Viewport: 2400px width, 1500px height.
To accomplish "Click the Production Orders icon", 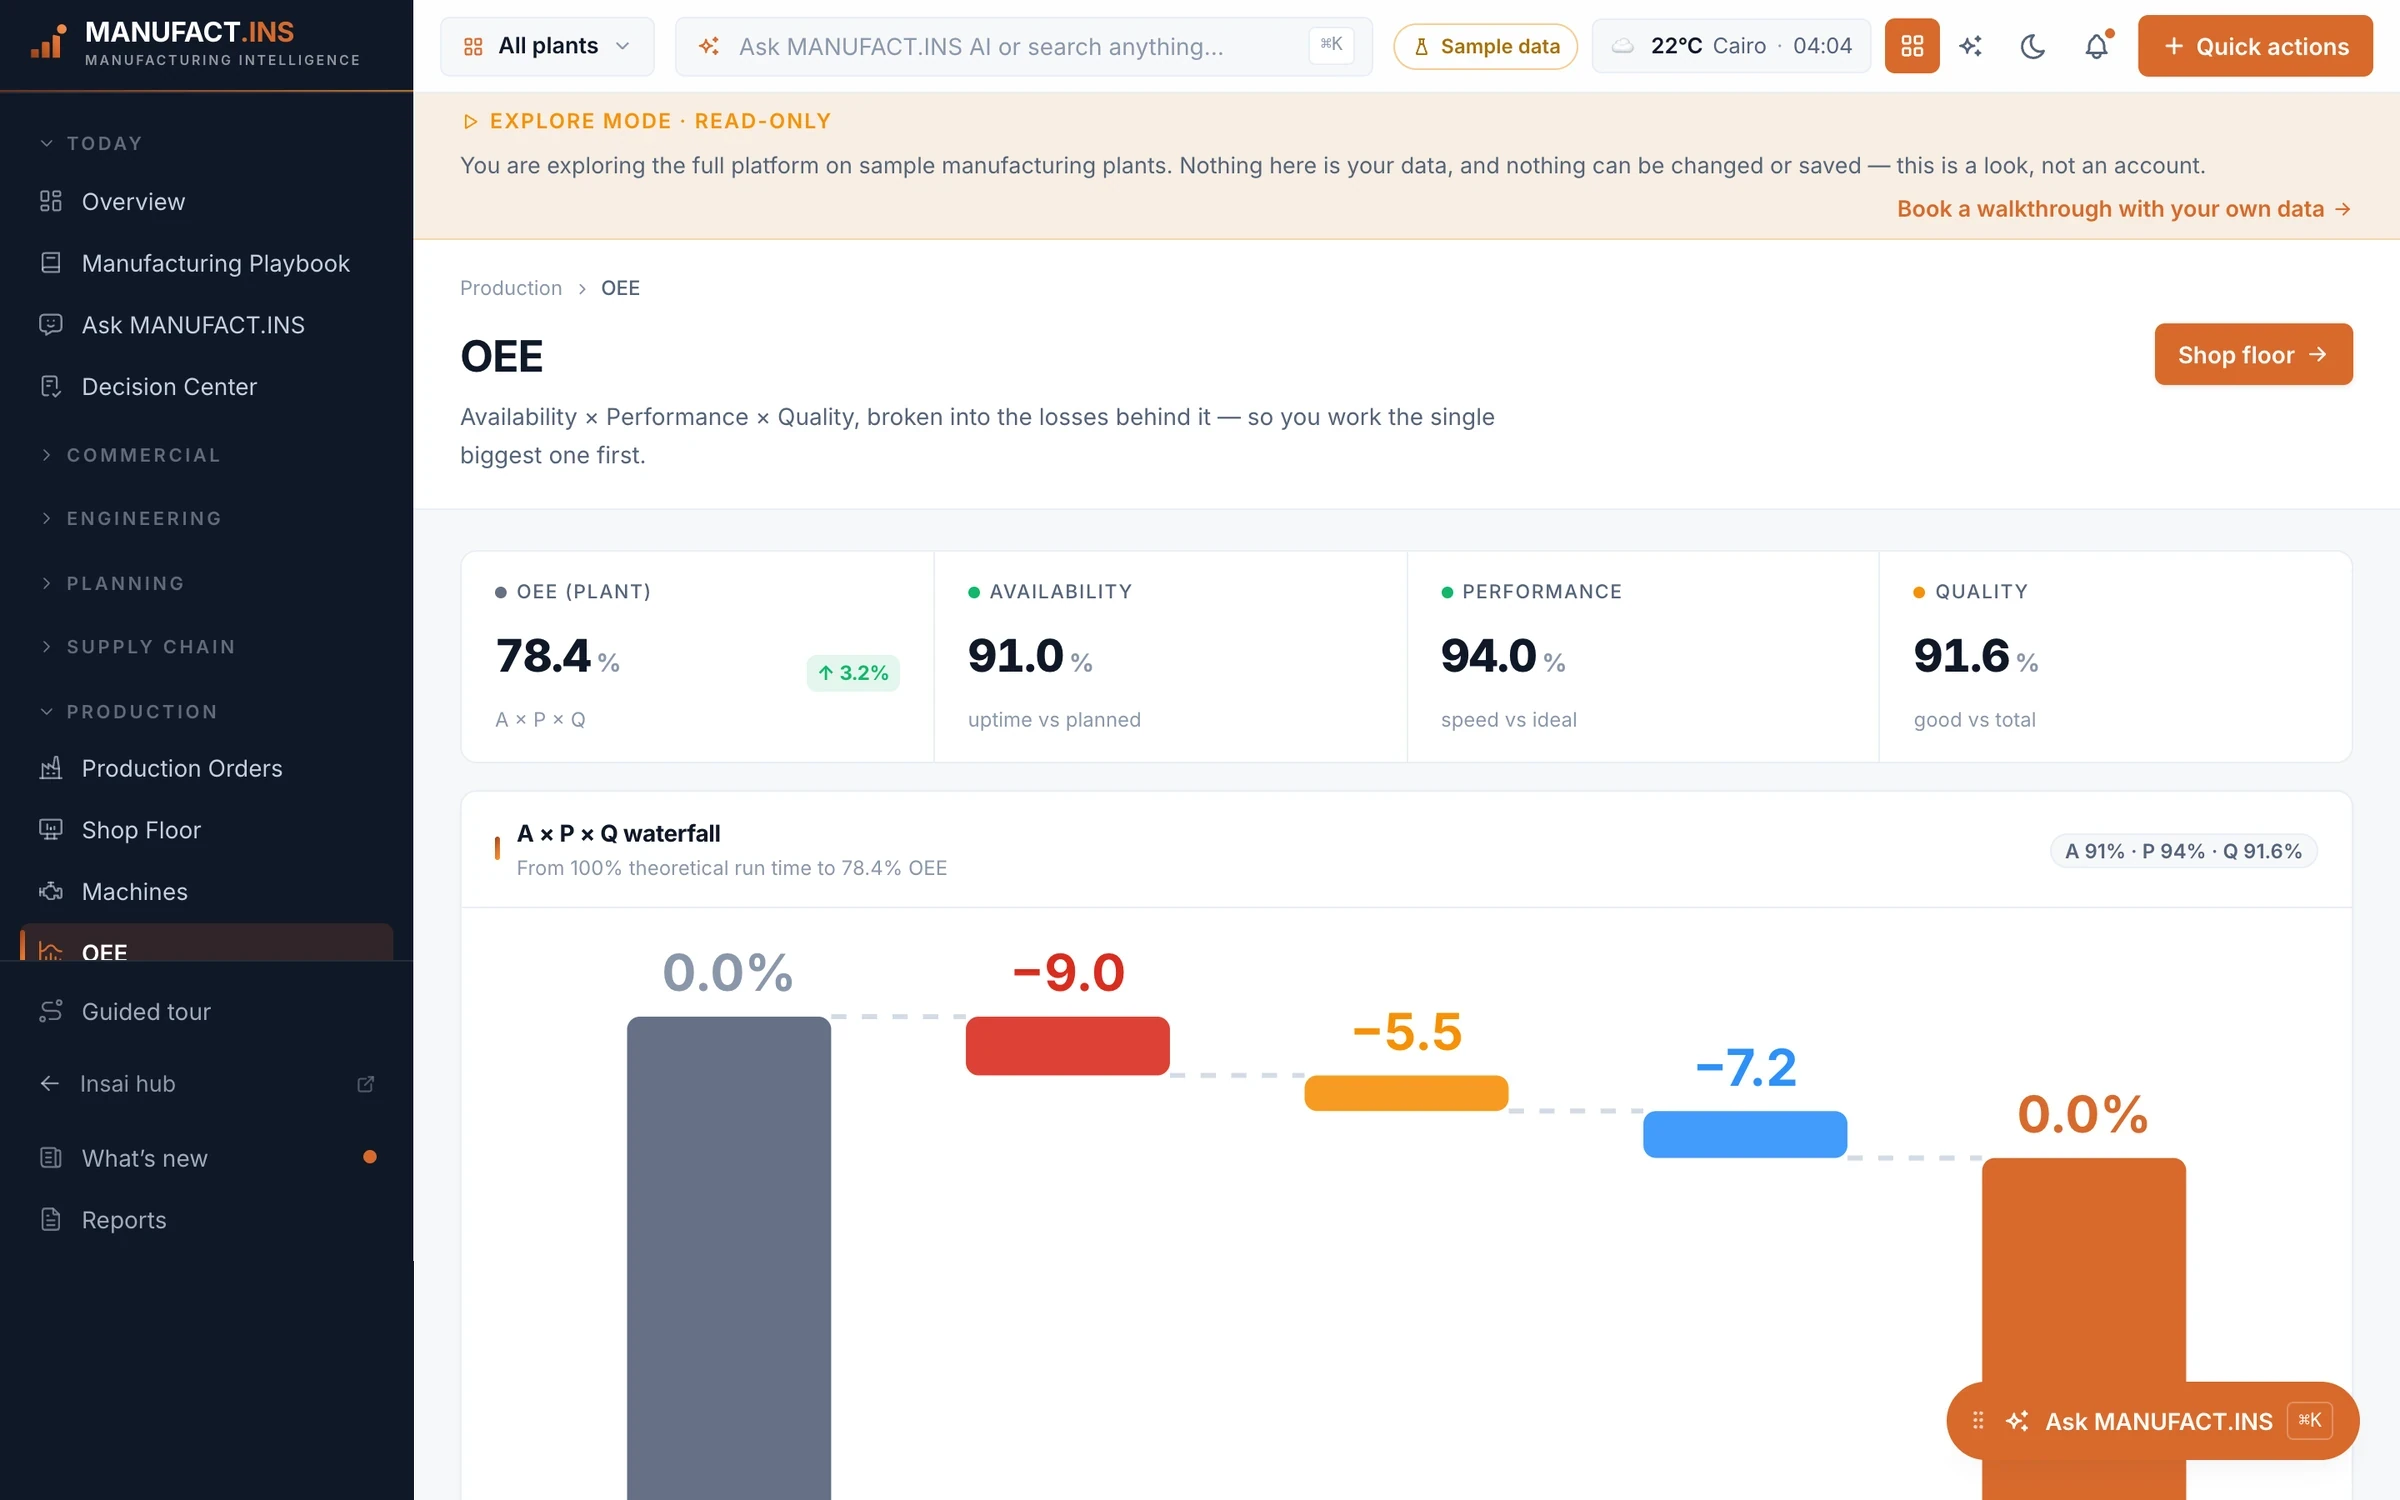I will coord(51,768).
